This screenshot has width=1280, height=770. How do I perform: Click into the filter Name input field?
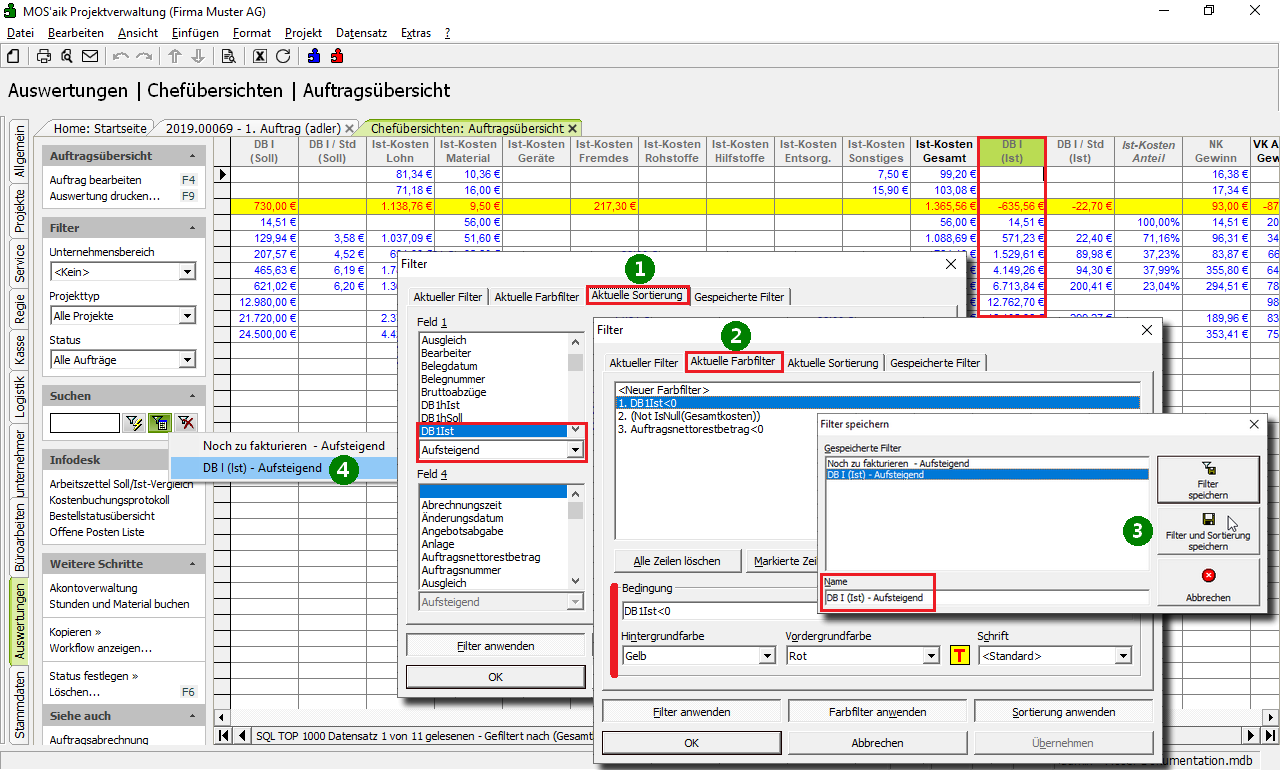(x=985, y=598)
